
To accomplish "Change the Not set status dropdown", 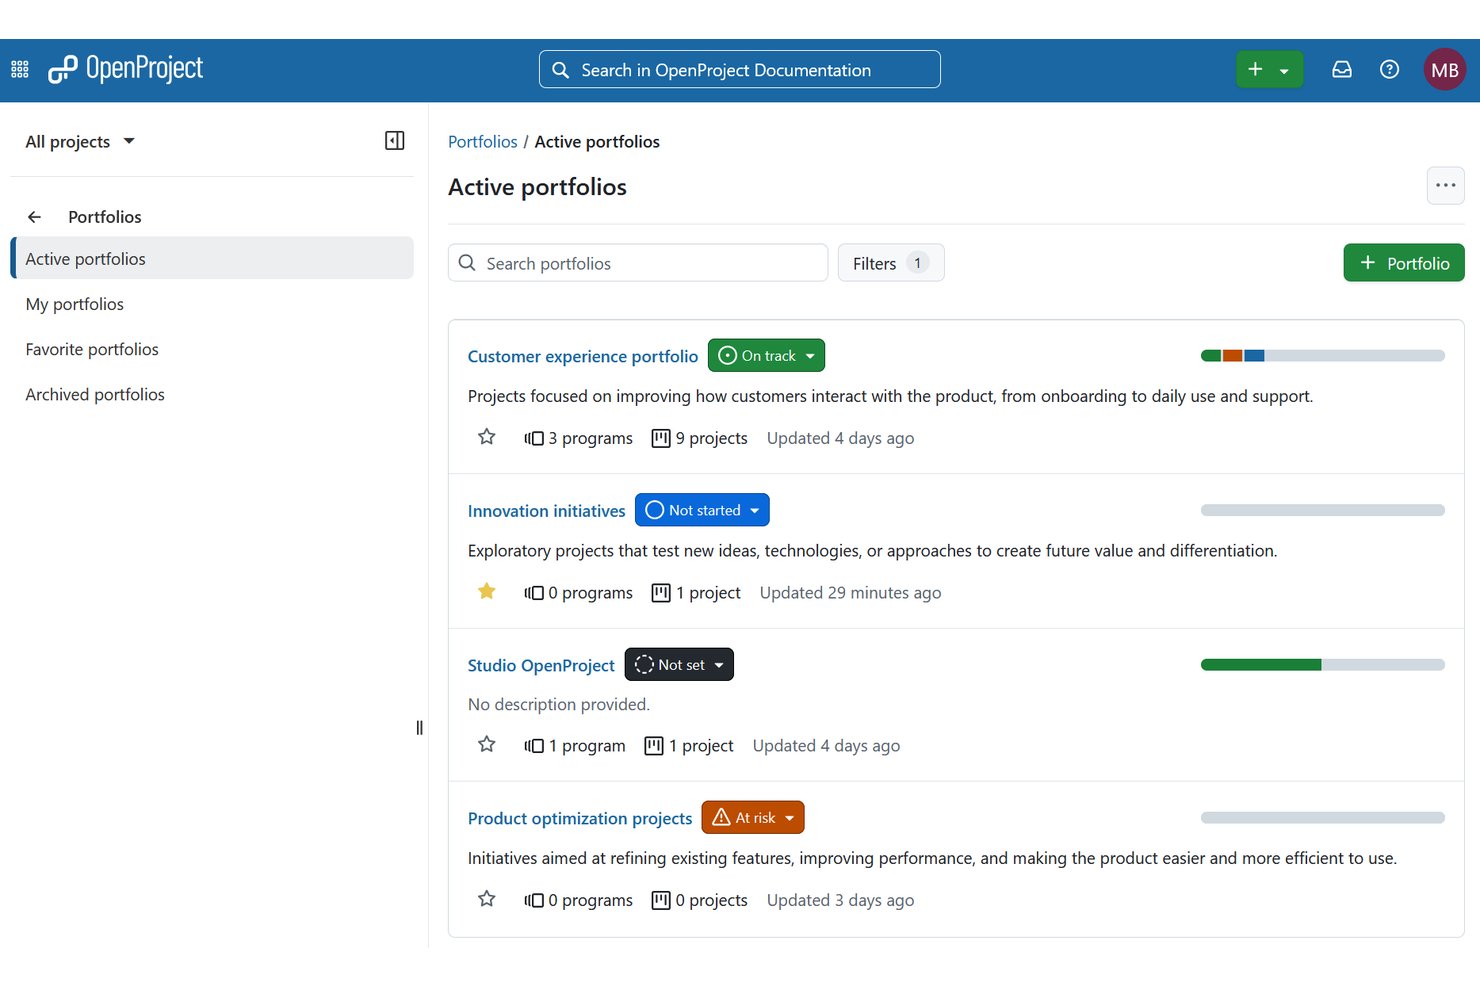I will click(x=679, y=665).
